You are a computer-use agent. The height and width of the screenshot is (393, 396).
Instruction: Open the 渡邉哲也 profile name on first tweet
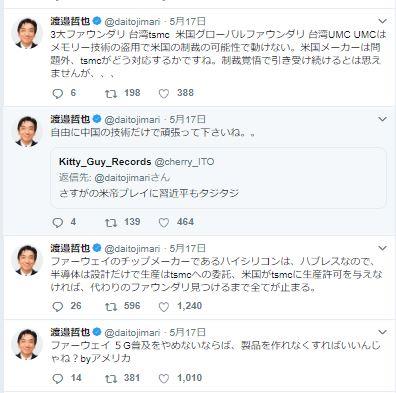[x=70, y=21]
